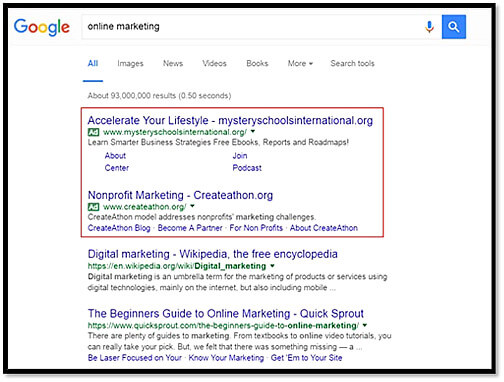Open Accelerate Your Lifestyle ad link

point(230,120)
